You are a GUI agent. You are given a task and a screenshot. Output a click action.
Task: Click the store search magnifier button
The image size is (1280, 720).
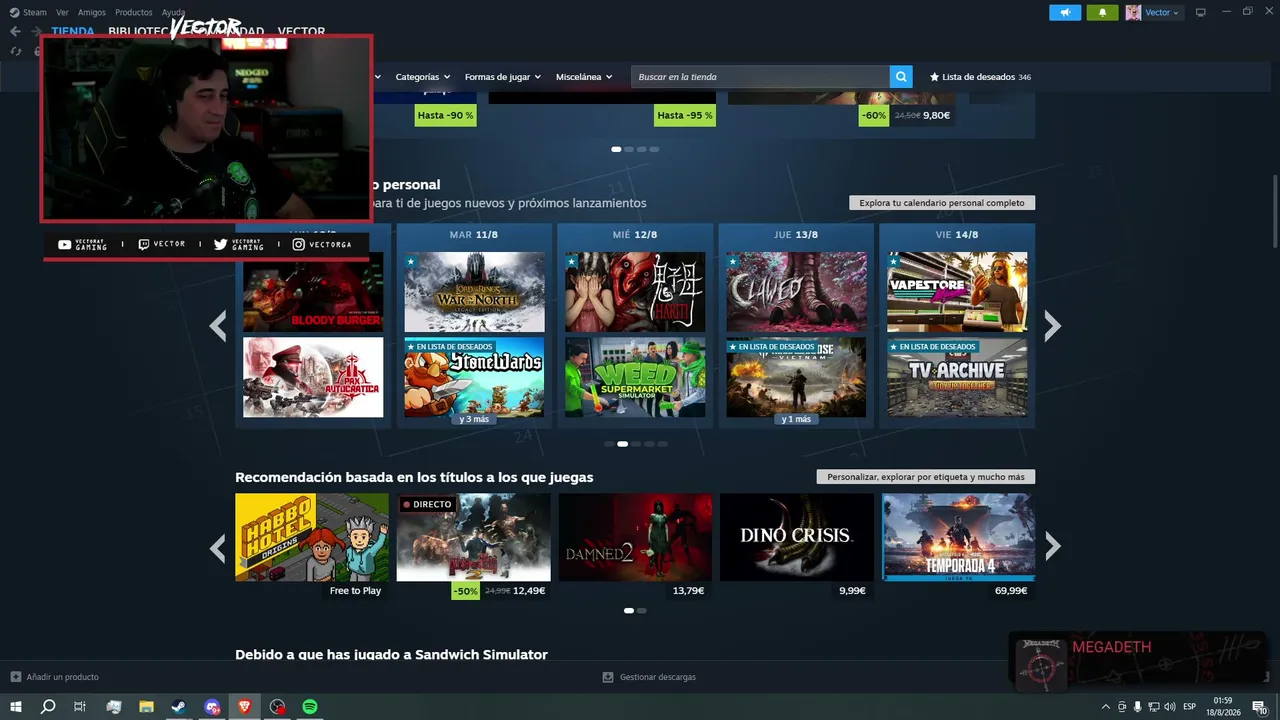tap(902, 77)
